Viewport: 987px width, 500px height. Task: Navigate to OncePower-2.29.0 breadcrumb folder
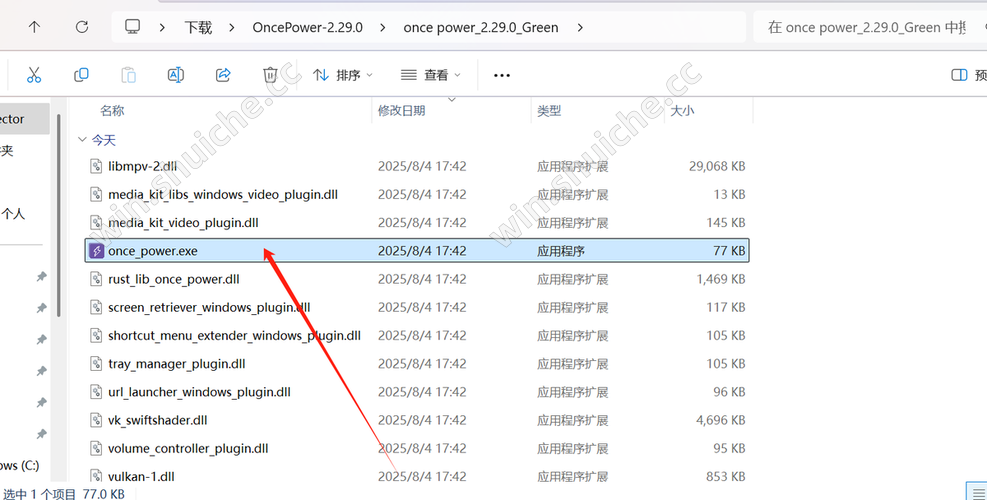(x=308, y=27)
